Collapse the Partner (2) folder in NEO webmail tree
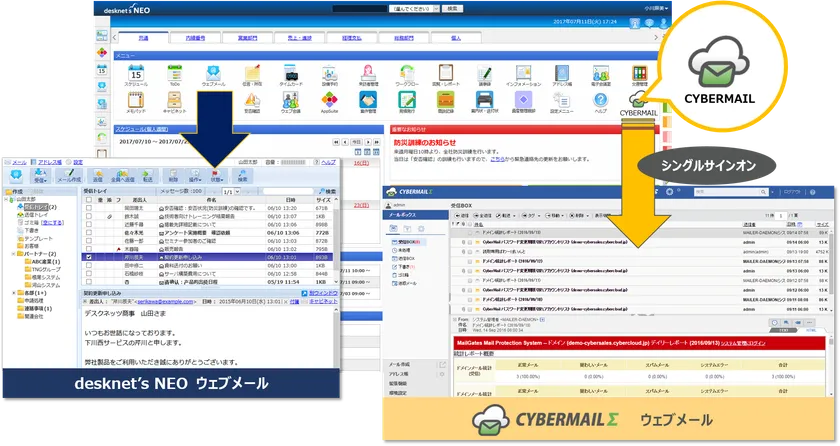Screen dimensions: 840x446 pos(13,254)
